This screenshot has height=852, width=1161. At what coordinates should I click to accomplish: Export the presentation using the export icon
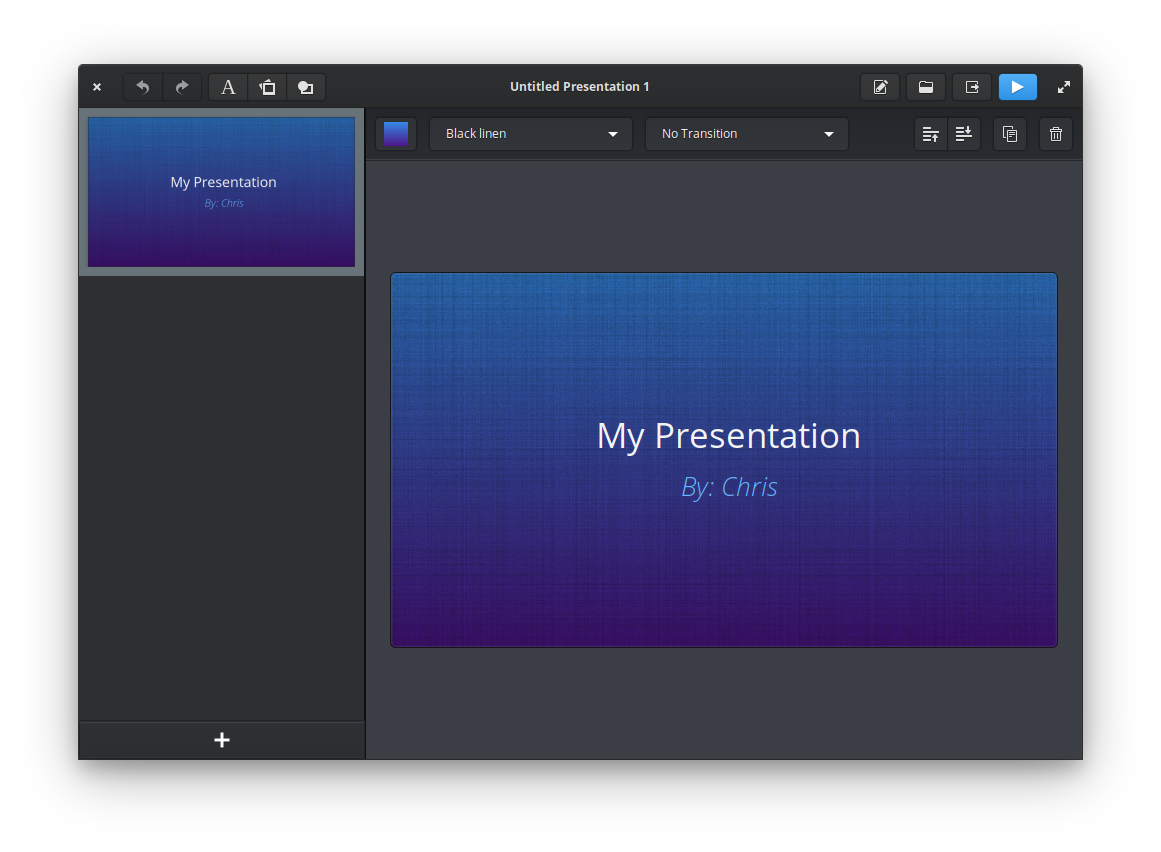pos(972,87)
